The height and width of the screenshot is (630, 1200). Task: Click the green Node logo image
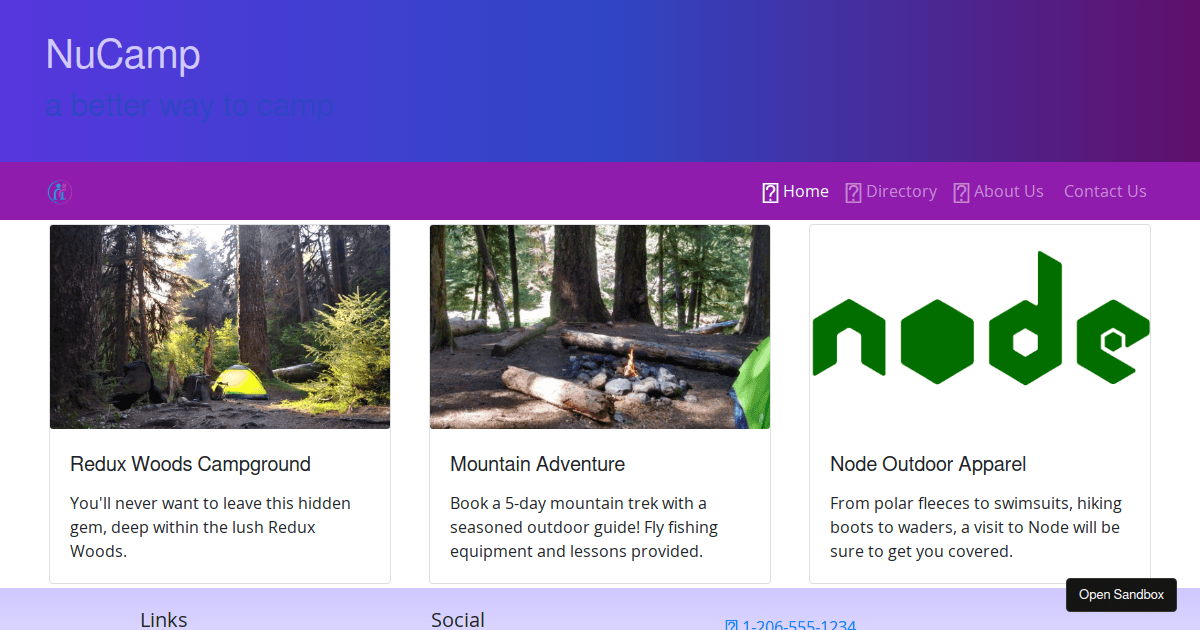point(980,327)
